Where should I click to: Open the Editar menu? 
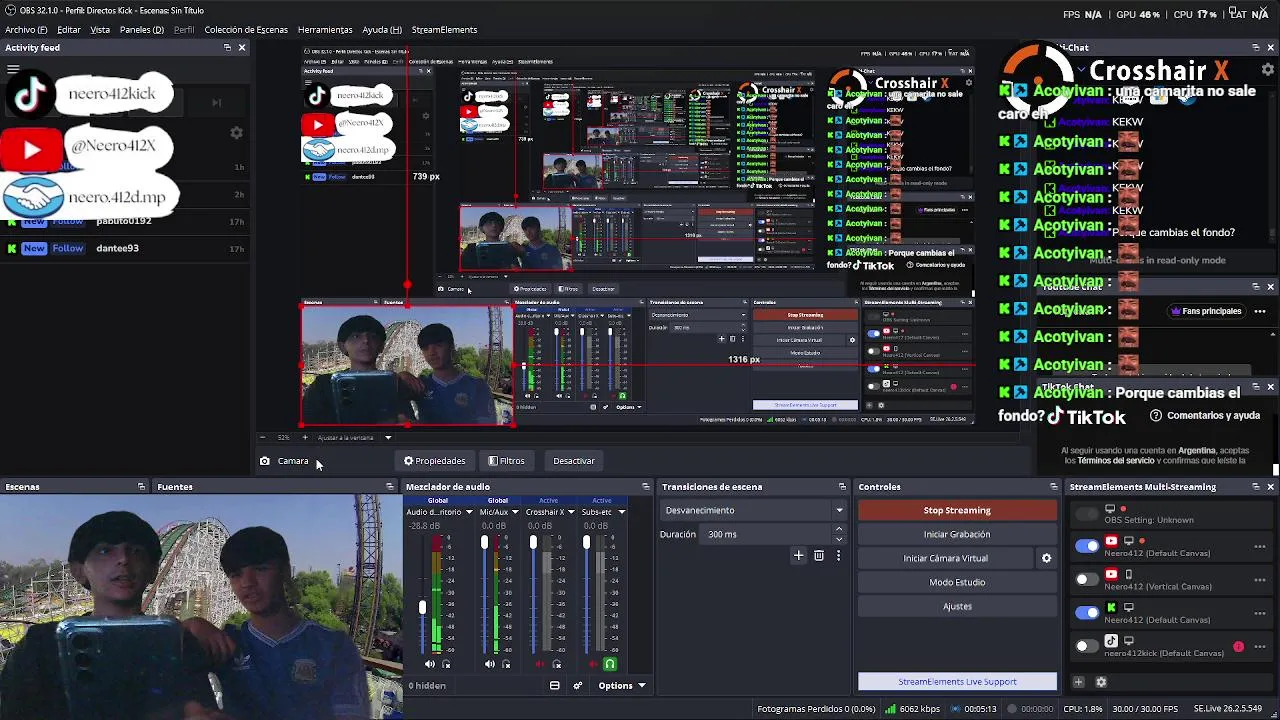click(69, 30)
